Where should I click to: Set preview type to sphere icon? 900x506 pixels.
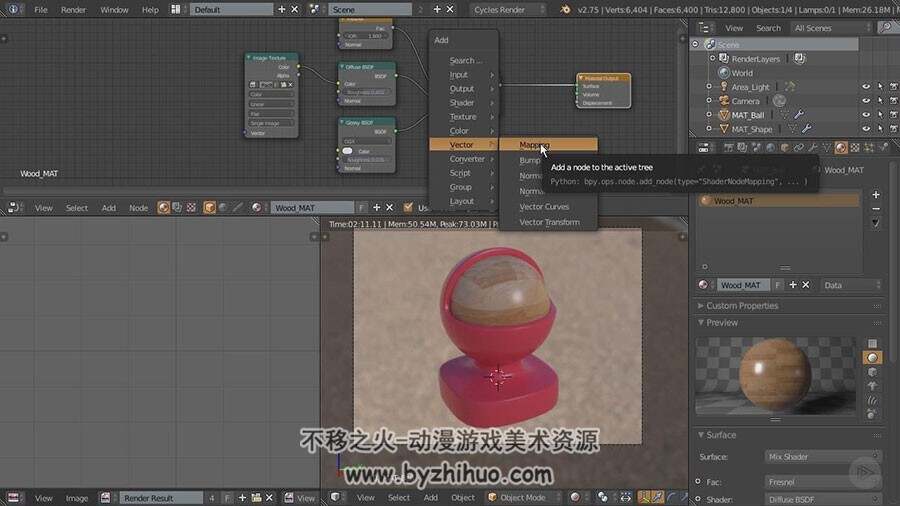pyautogui.click(x=872, y=358)
